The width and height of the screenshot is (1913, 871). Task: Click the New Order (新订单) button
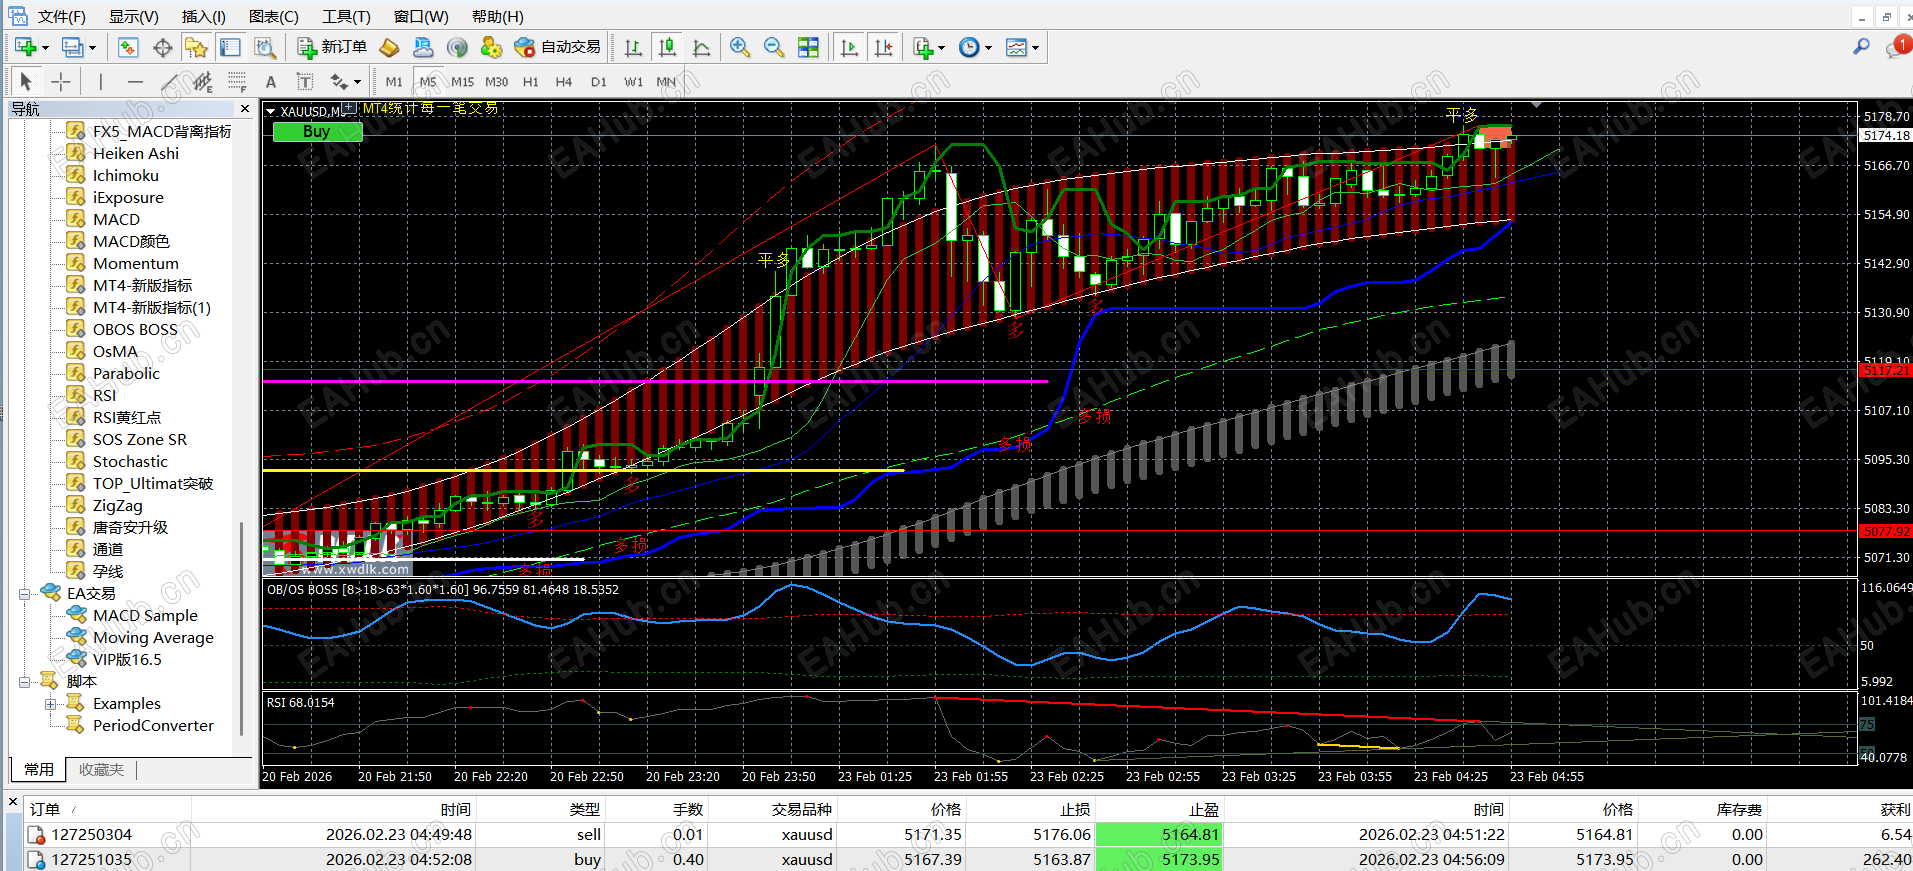point(333,47)
